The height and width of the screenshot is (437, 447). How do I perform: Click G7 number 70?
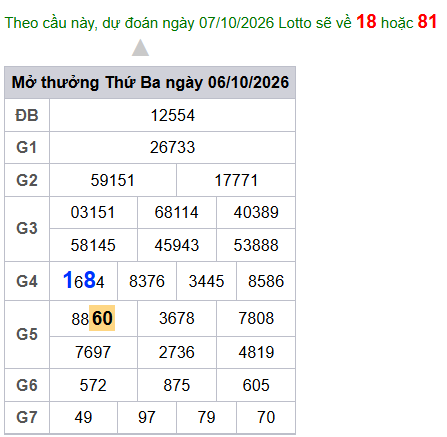(266, 417)
